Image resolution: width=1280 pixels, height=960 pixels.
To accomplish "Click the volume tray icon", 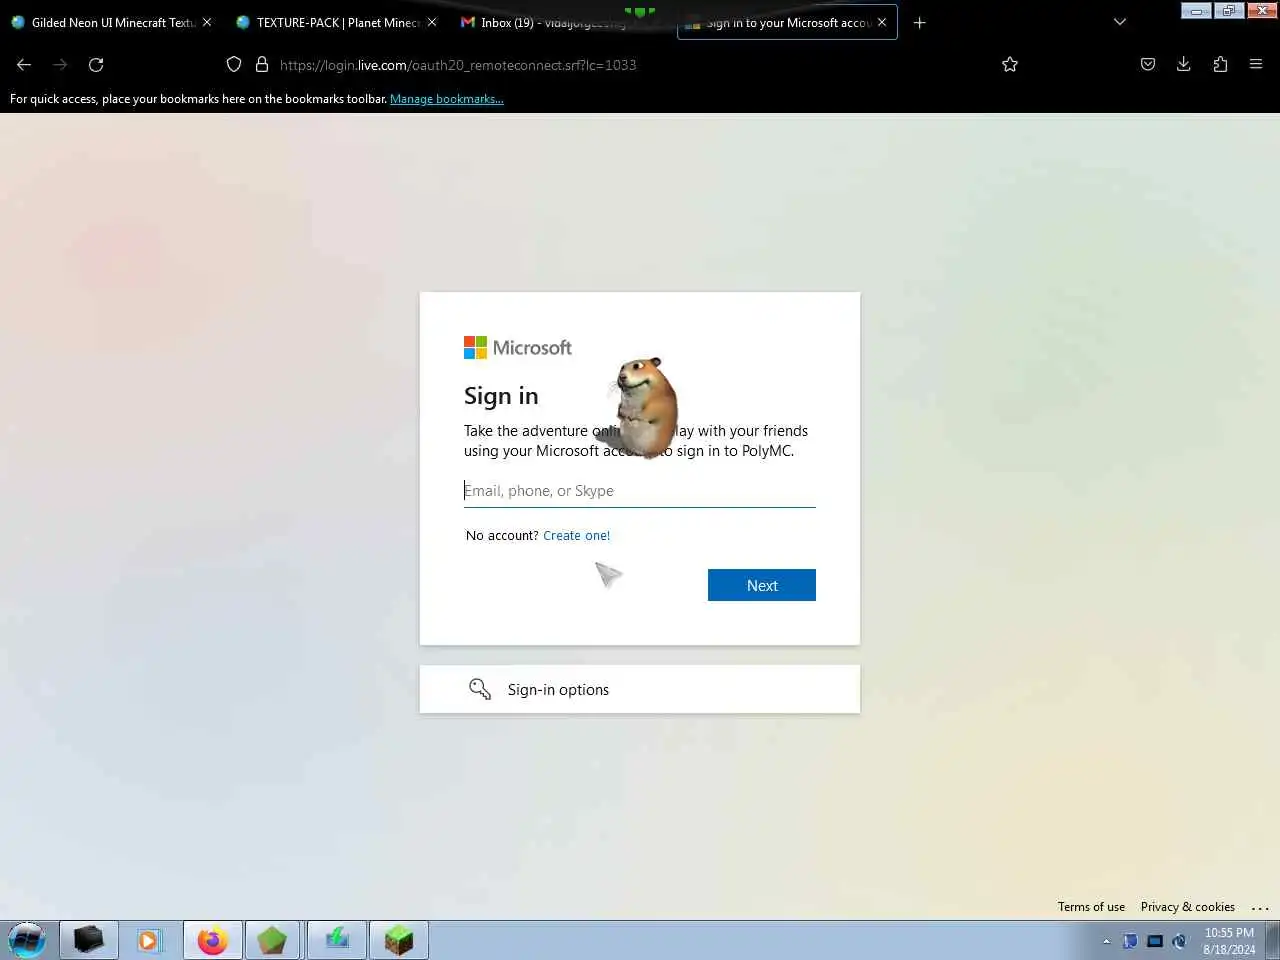I will pos(1180,941).
